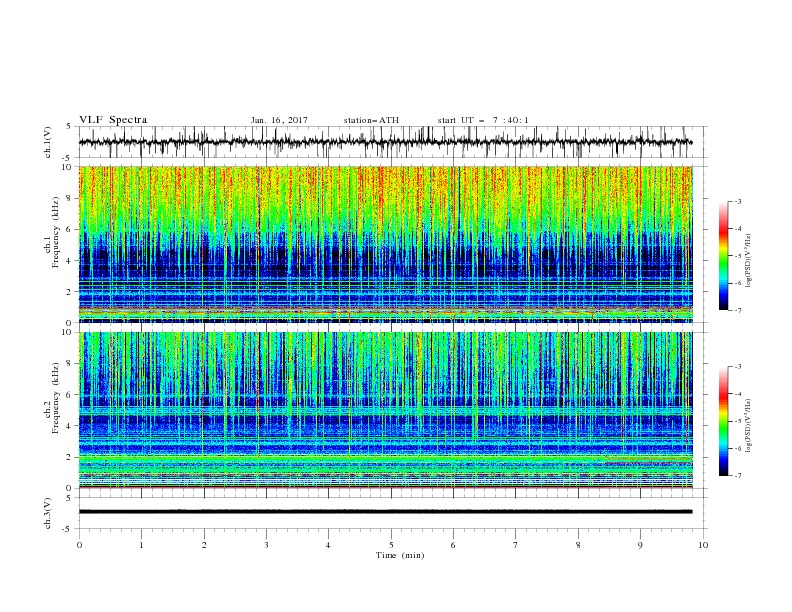Click the "4" tick on ch.2 frequency axis

point(69,426)
